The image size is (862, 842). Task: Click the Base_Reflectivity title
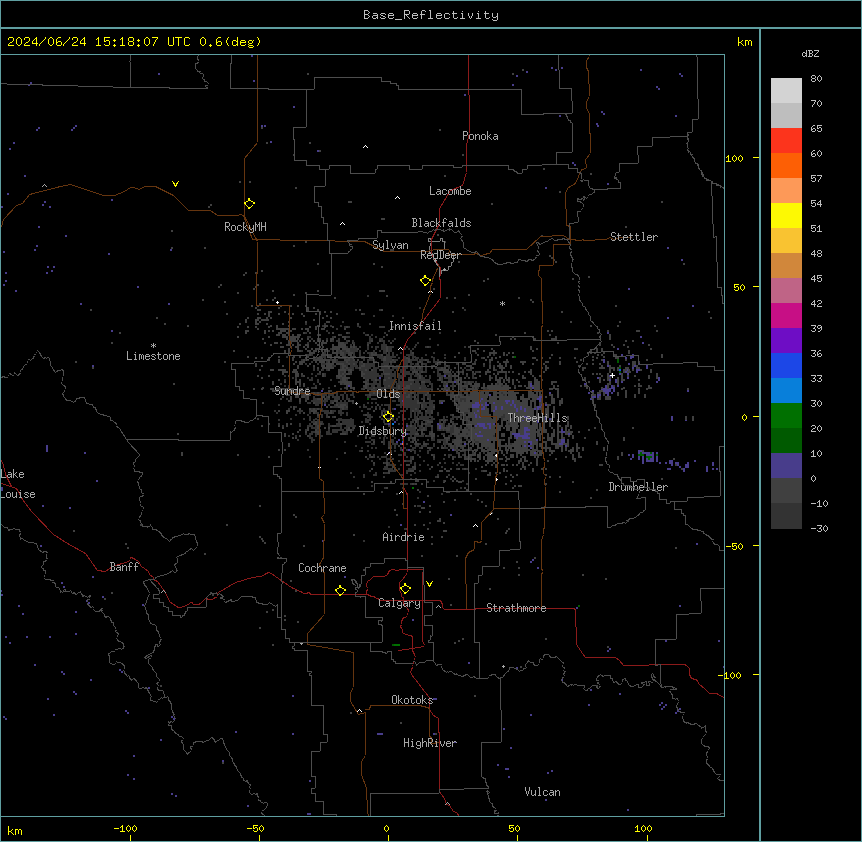click(x=431, y=15)
